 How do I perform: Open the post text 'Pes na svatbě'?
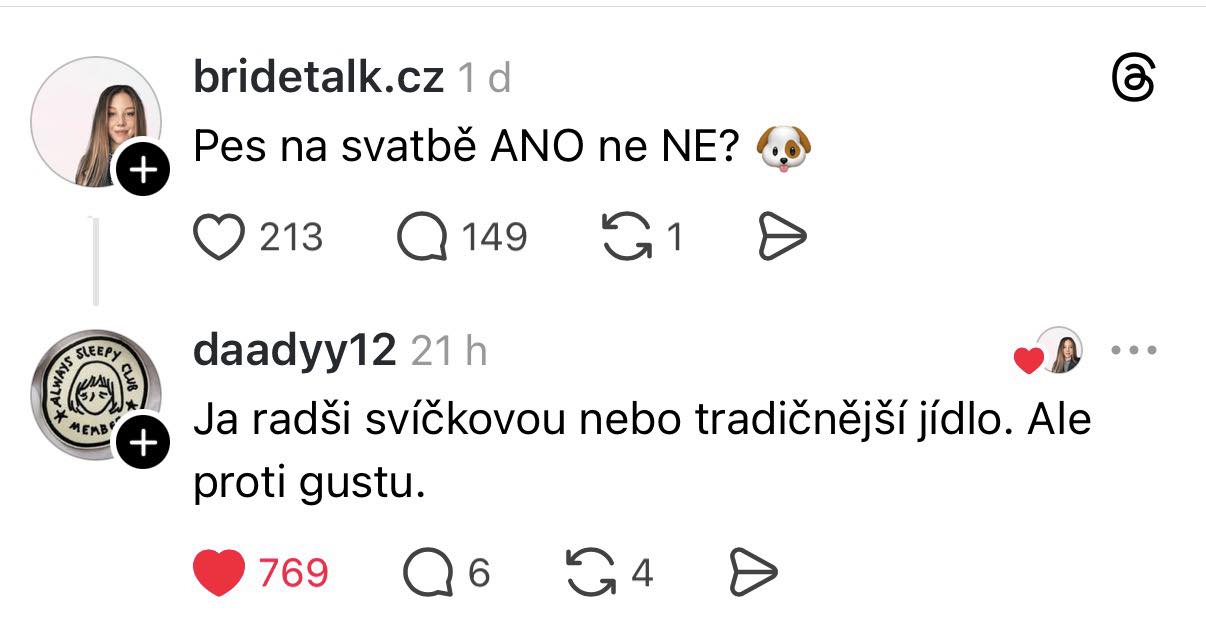(465, 150)
